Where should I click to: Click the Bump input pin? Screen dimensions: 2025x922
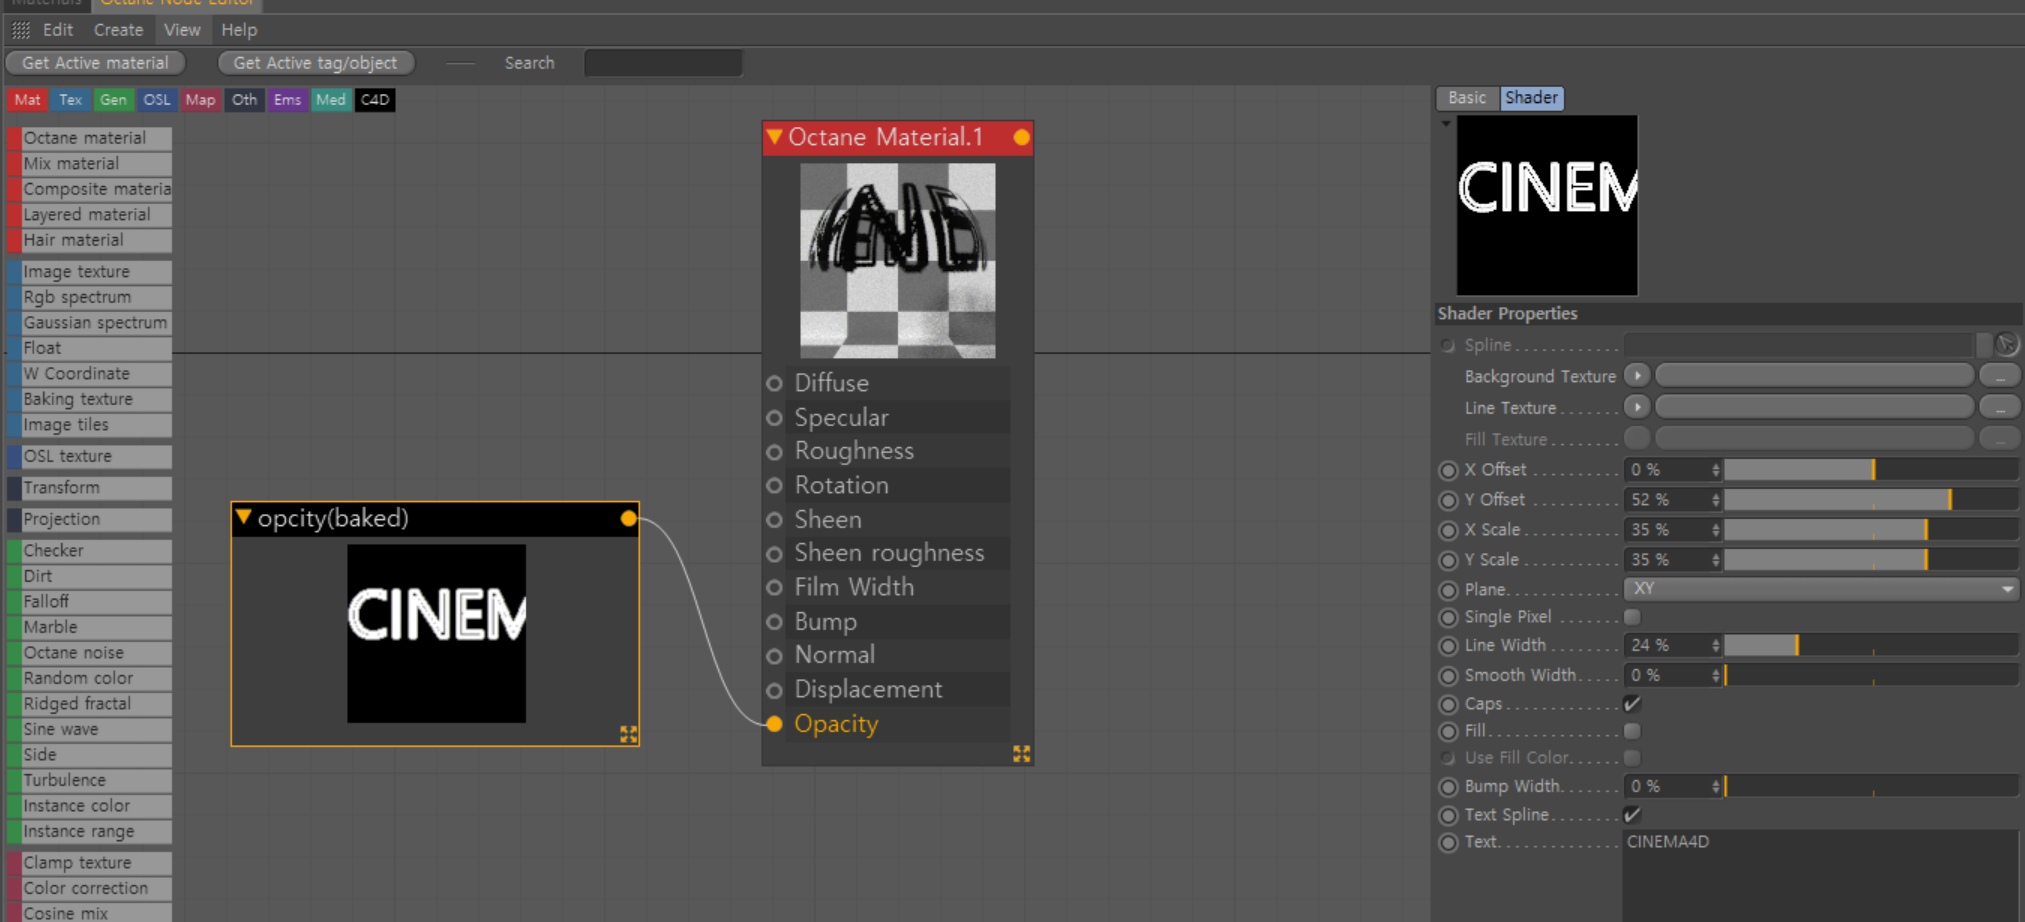pyautogui.click(x=774, y=622)
